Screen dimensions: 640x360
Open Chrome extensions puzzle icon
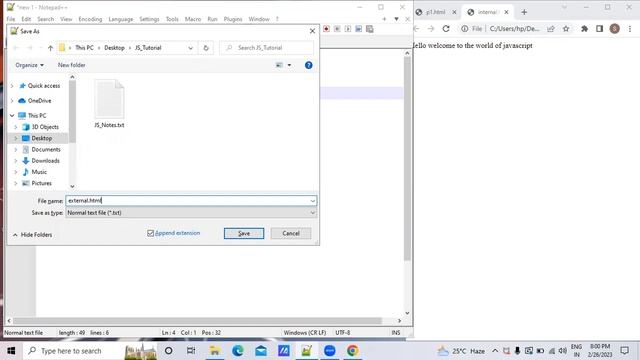click(x=584, y=29)
